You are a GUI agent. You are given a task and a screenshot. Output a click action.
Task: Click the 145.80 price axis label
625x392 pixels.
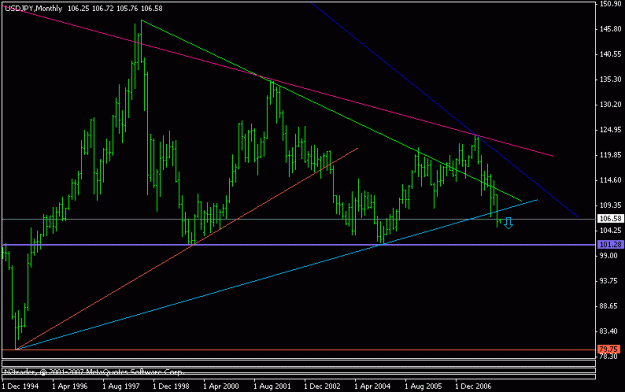tap(610, 29)
